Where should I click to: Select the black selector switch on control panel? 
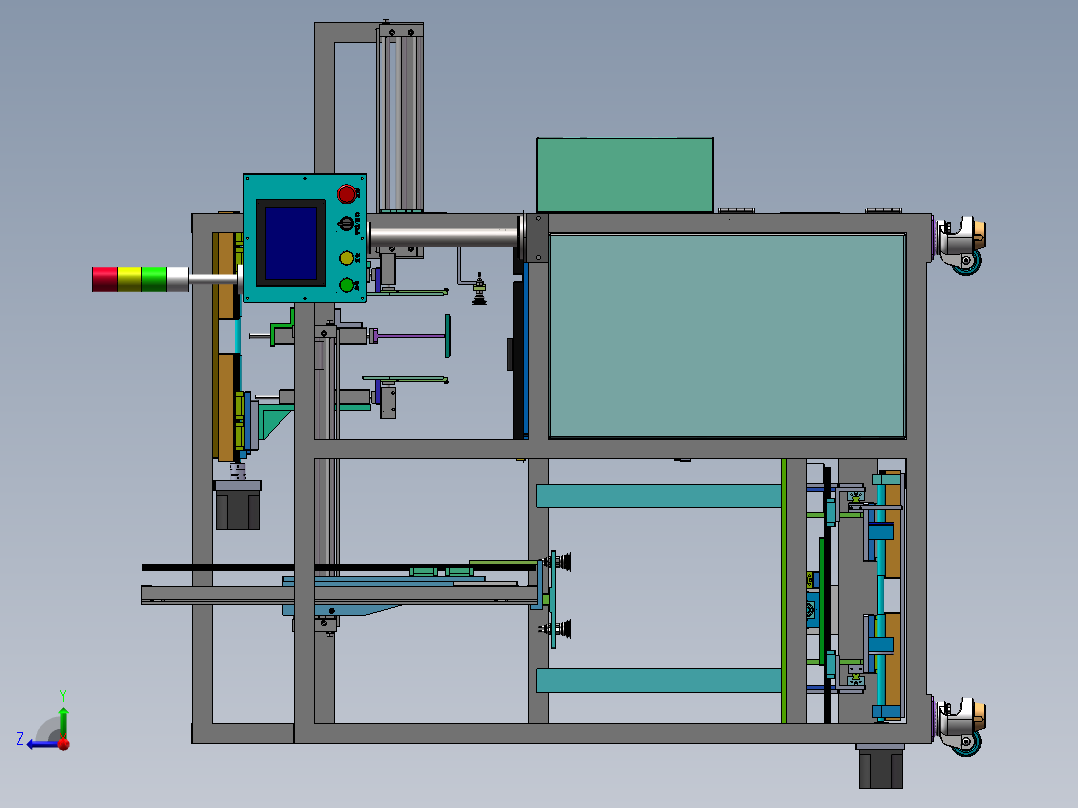pos(346,224)
